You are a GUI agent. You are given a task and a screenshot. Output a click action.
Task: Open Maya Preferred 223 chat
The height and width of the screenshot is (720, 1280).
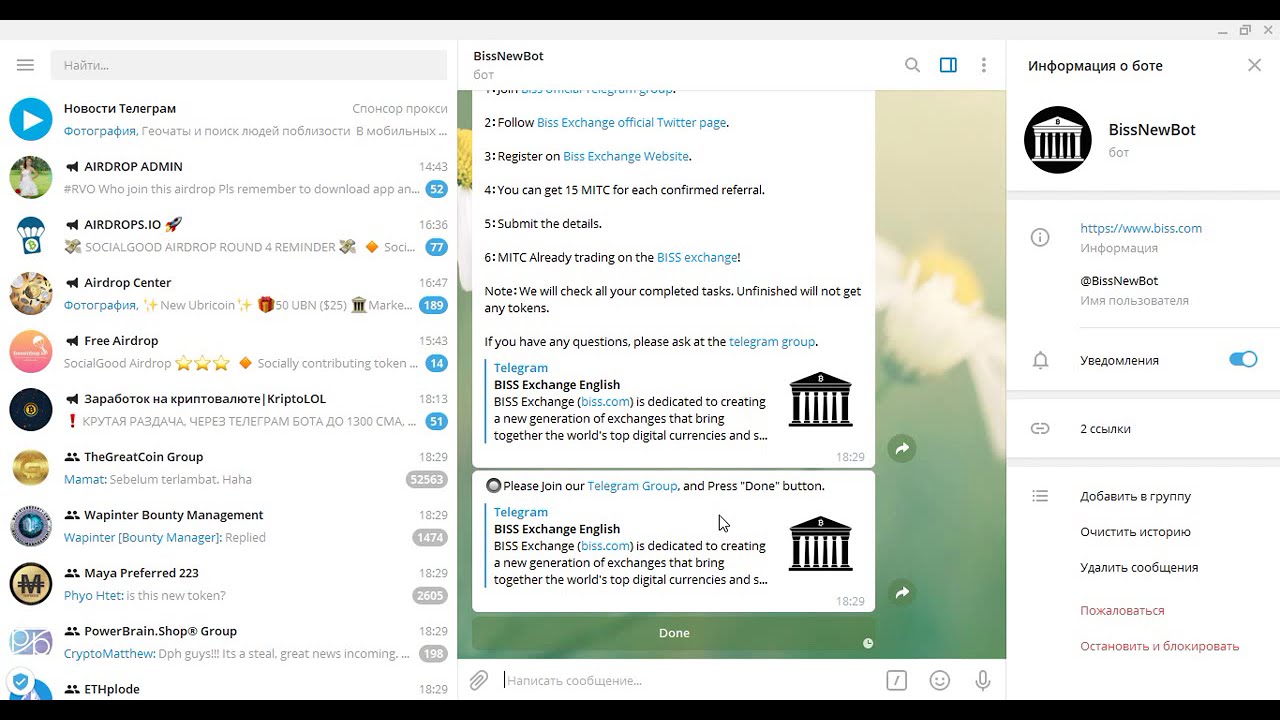(229, 583)
